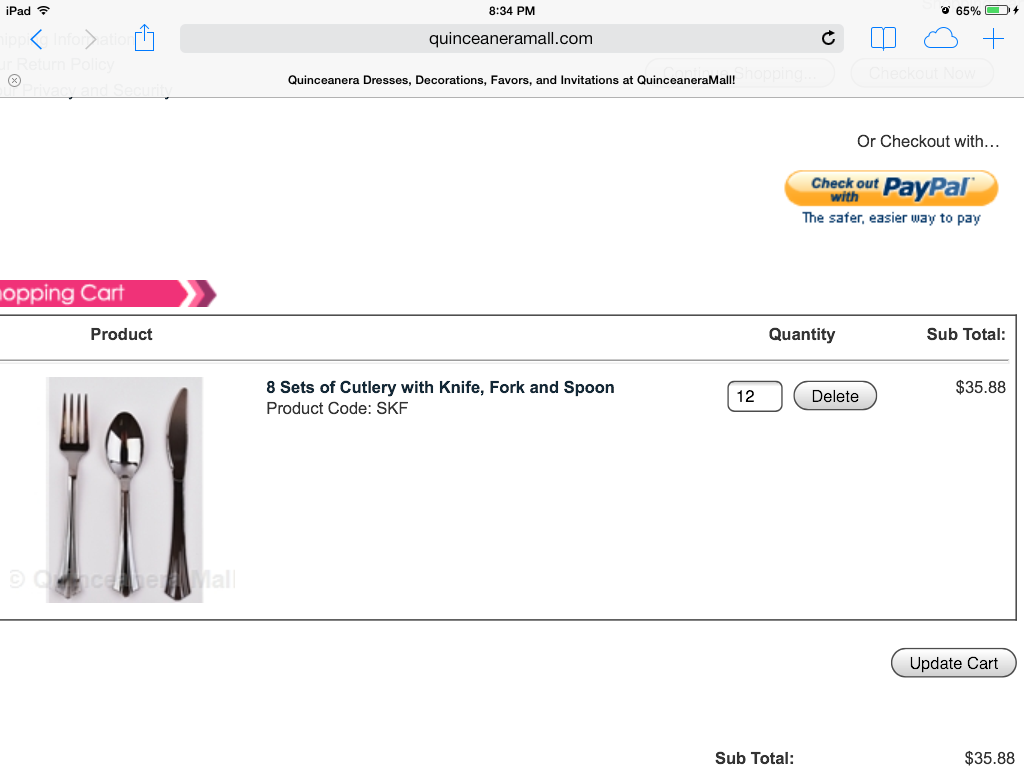Check out with PayPal button
The width and height of the screenshot is (1024, 768).
pyautogui.click(x=891, y=189)
